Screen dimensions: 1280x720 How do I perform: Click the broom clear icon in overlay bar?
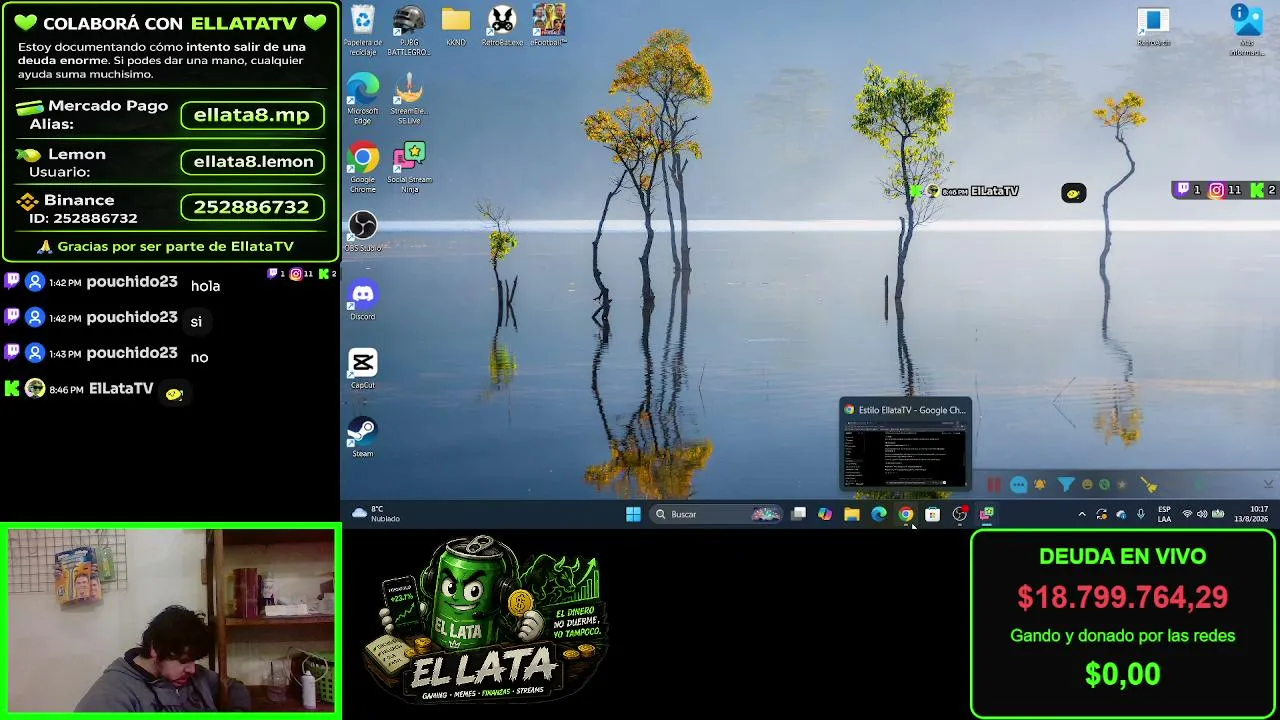1149,485
